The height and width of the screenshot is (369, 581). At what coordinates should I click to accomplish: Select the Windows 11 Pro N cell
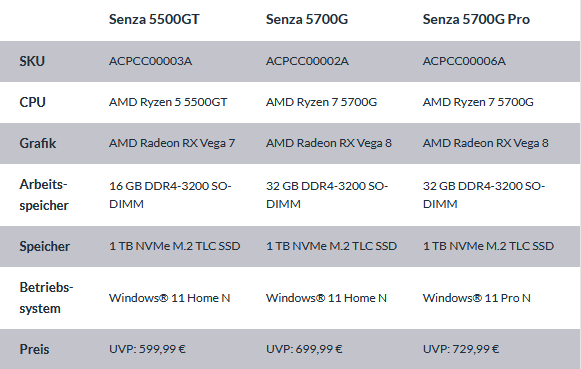[x=477, y=298]
